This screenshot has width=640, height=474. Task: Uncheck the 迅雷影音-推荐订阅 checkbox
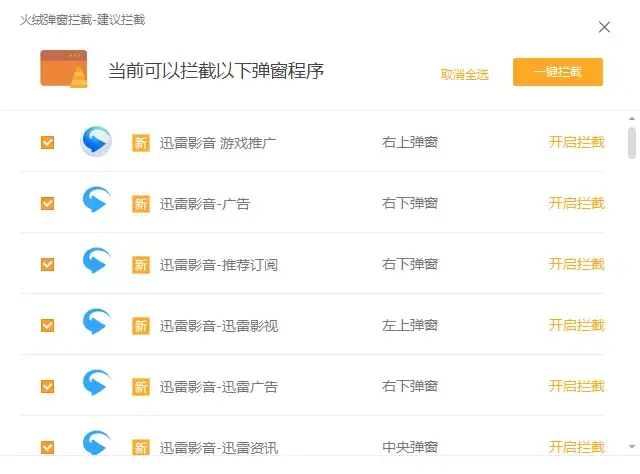(x=47, y=264)
